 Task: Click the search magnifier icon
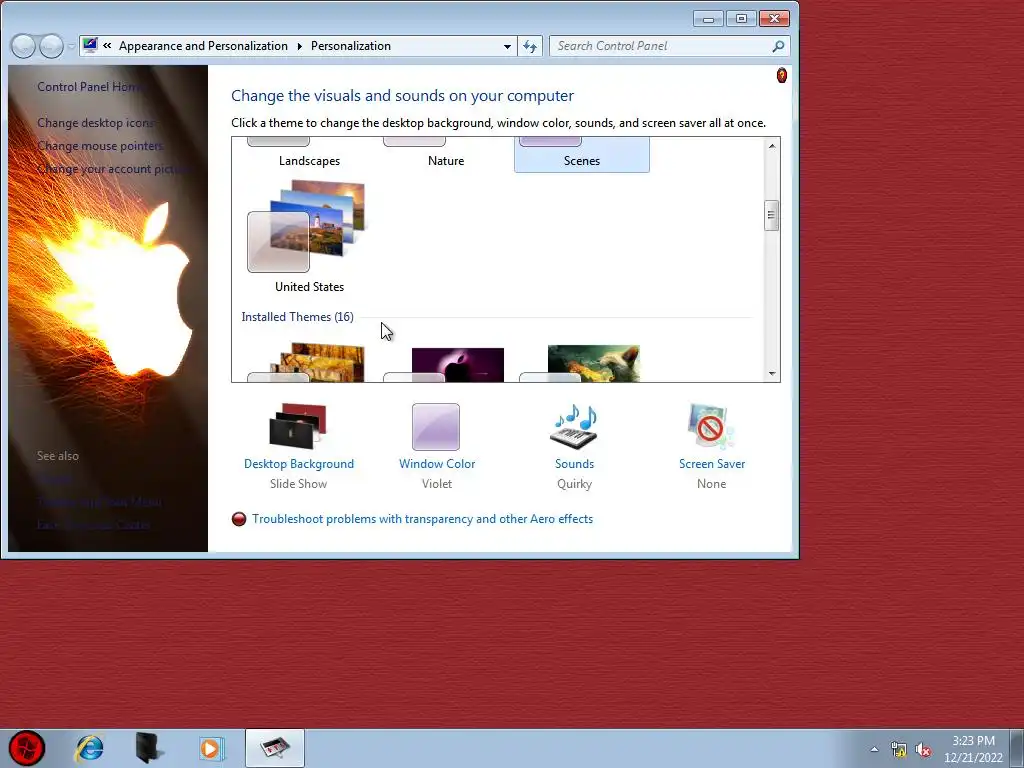[x=778, y=46]
